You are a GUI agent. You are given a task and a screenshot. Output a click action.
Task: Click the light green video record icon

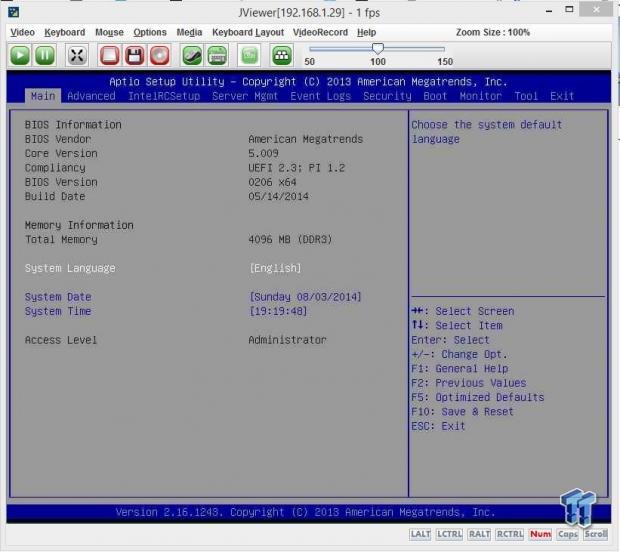pos(249,55)
